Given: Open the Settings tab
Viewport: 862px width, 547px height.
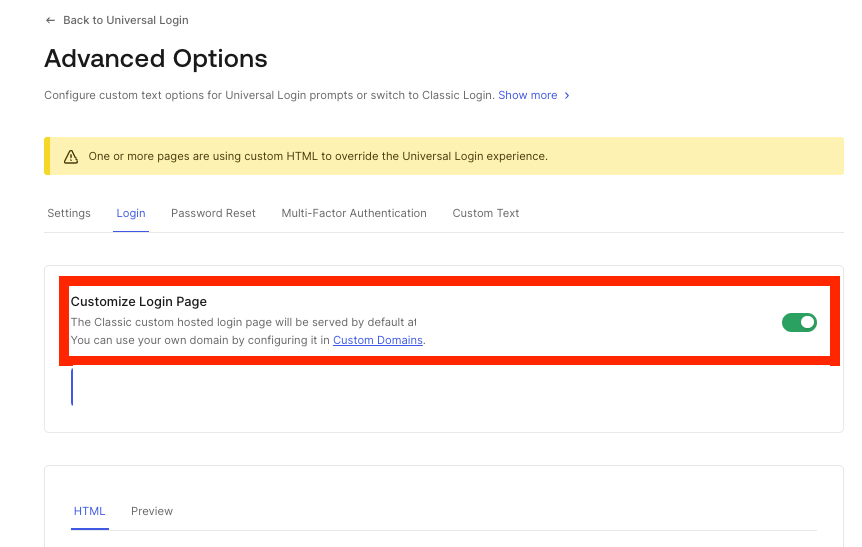Looking at the screenshot, I should [x=69, y=213].
